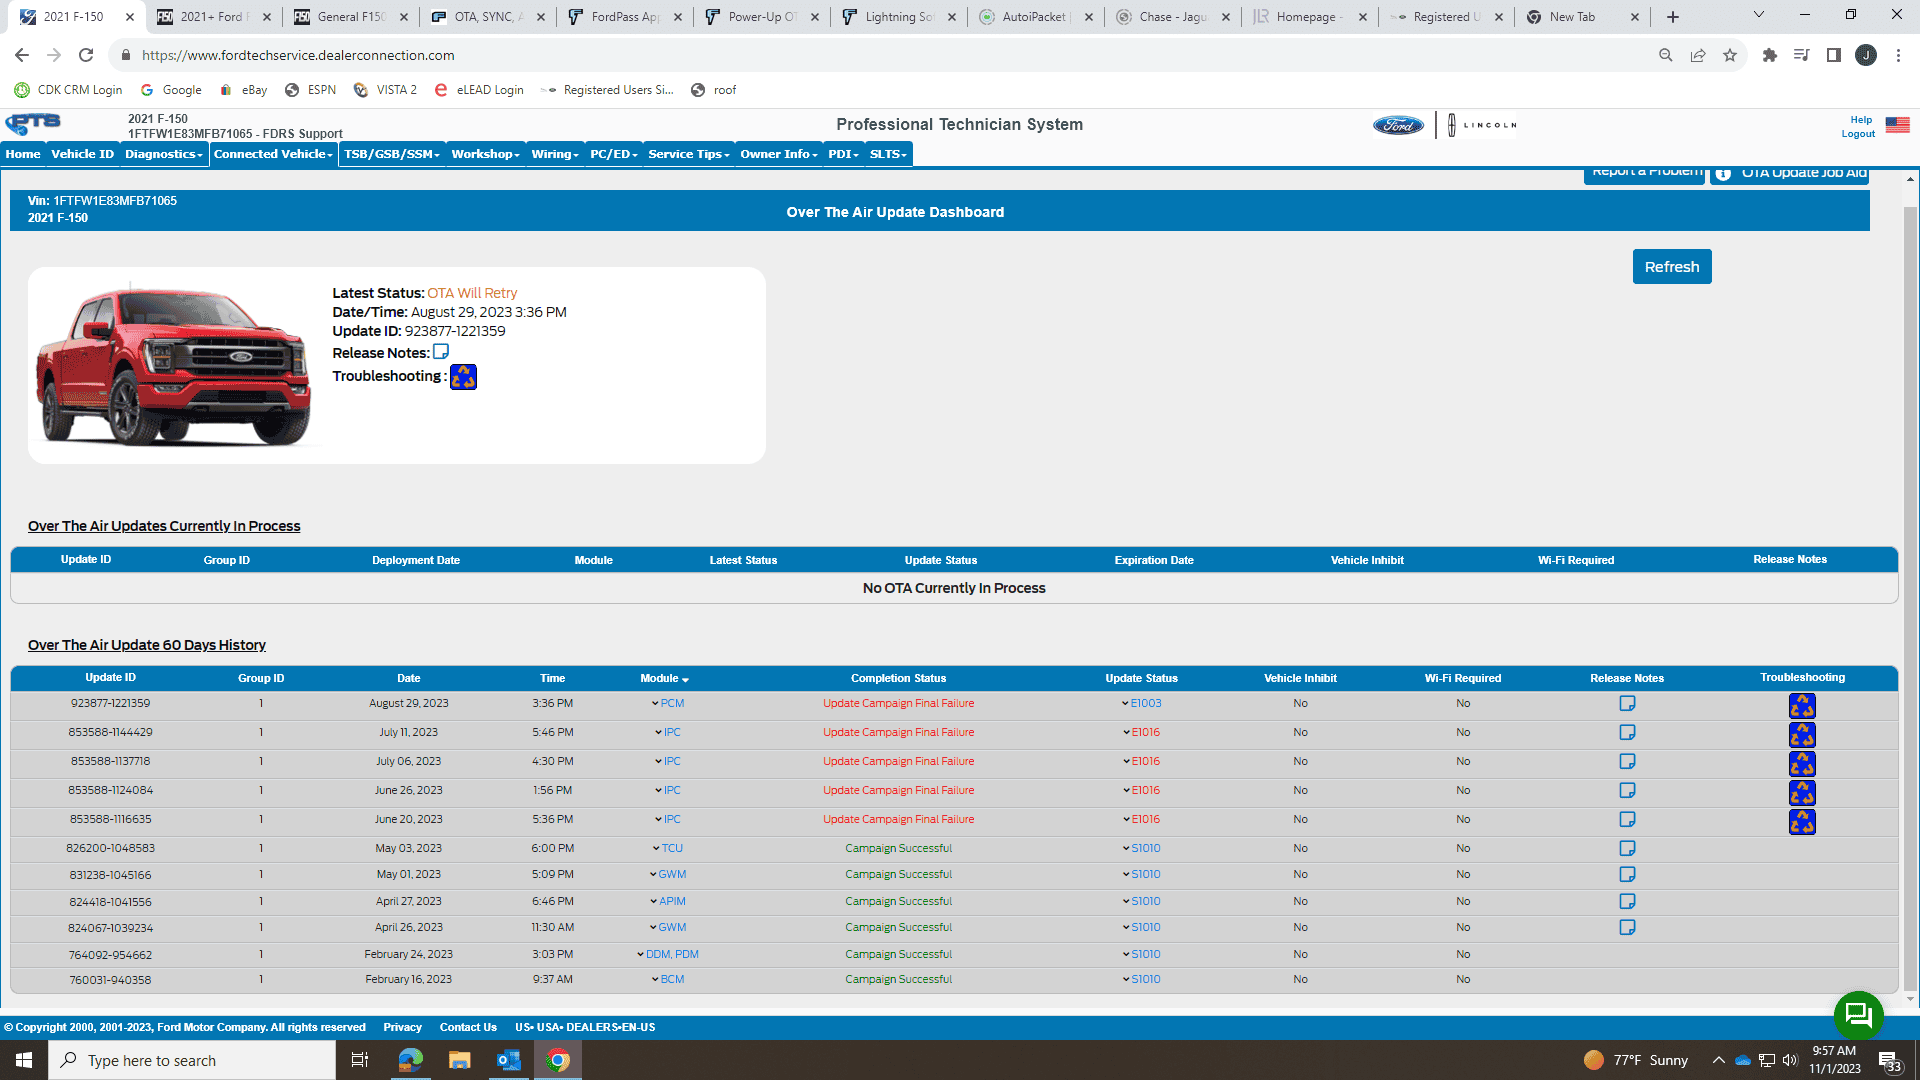
Task: Open the TSB/GSB/SSM menu tab
Action: coord(390,154)
